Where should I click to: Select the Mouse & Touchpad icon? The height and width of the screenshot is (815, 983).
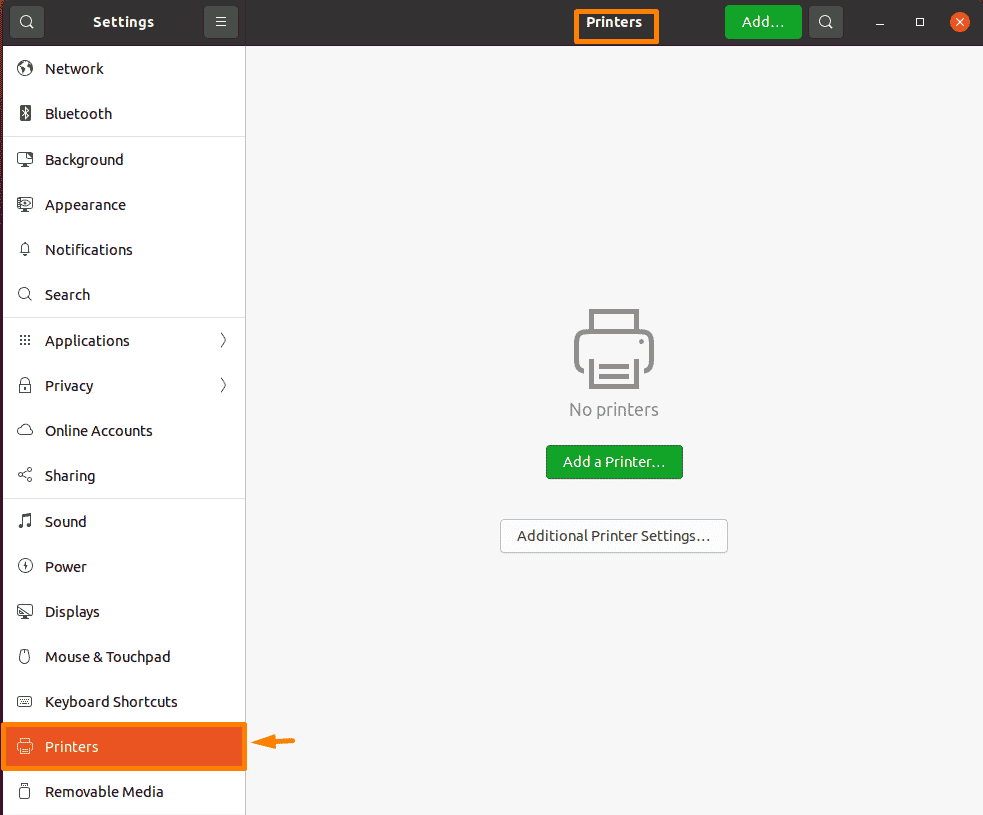click(24, 656)
